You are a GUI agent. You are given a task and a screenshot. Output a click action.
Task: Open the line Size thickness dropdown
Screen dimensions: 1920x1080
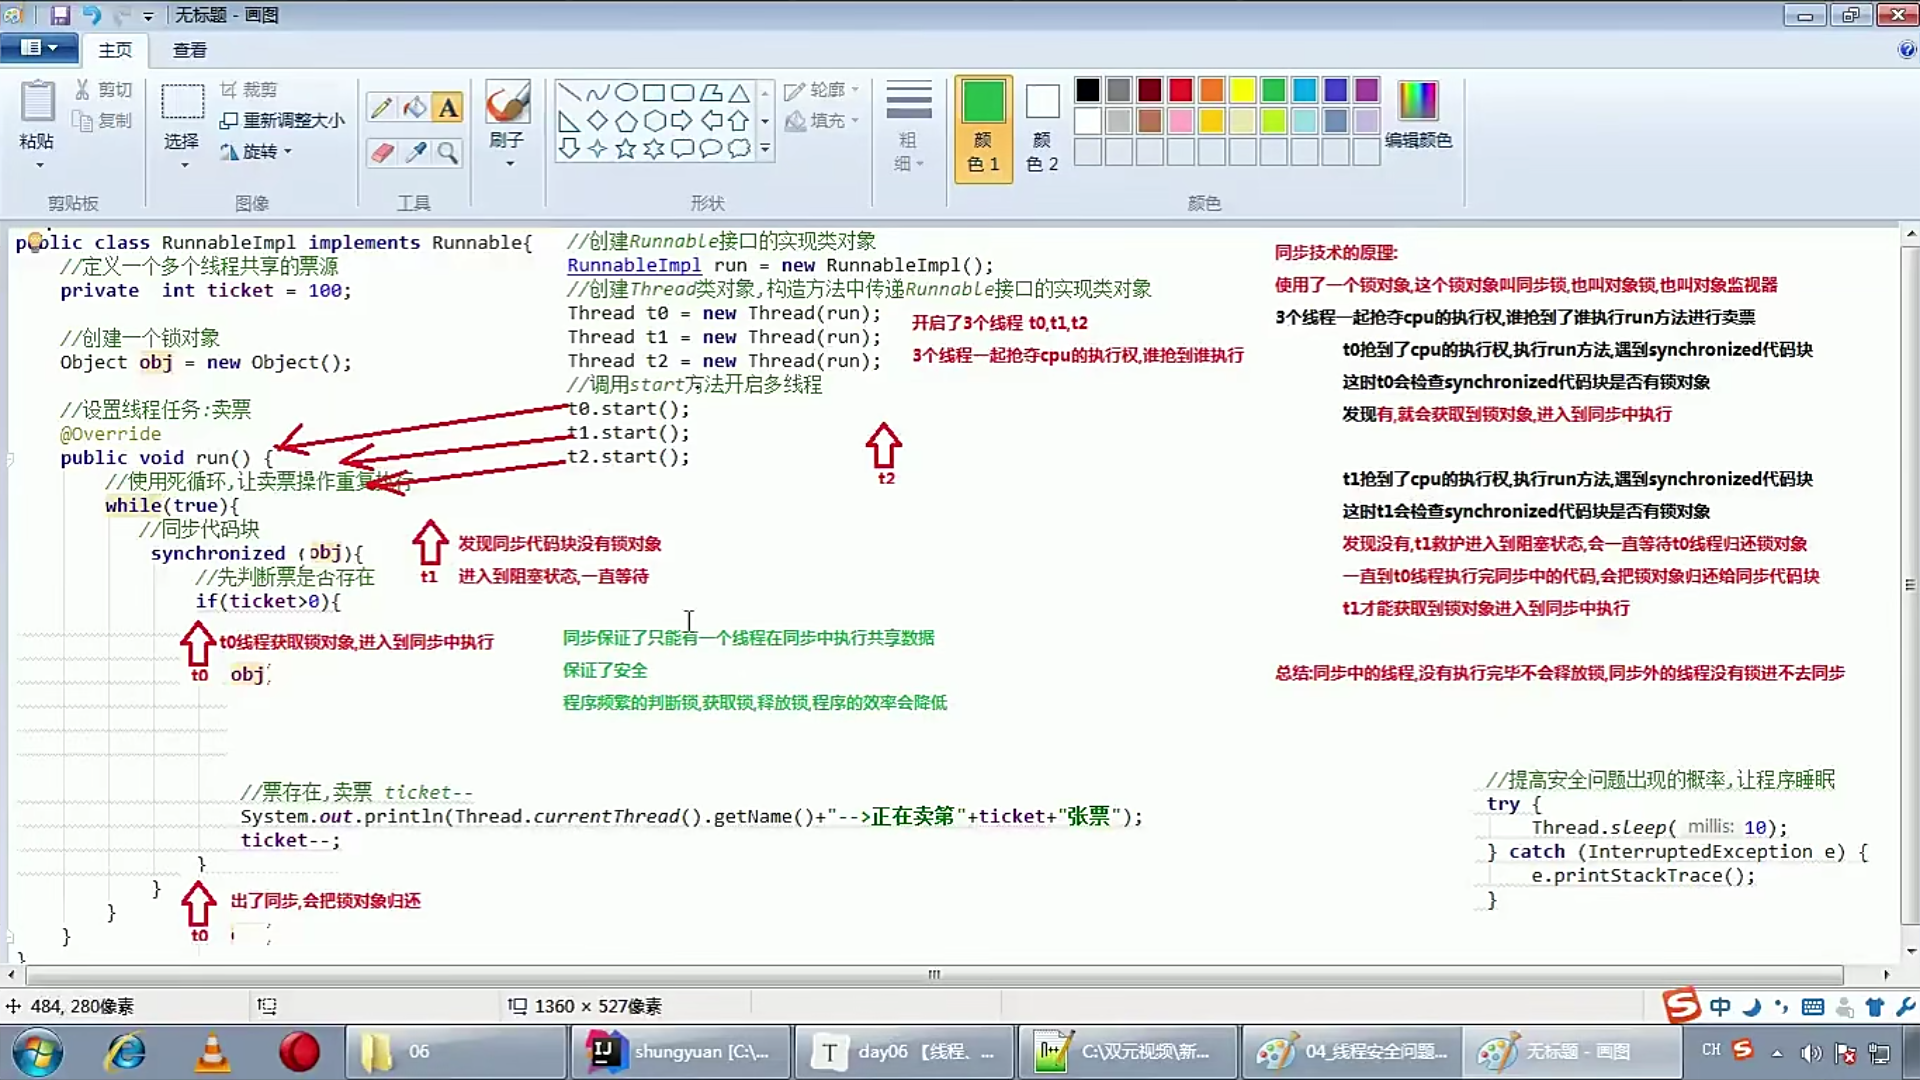coord(909,126)
